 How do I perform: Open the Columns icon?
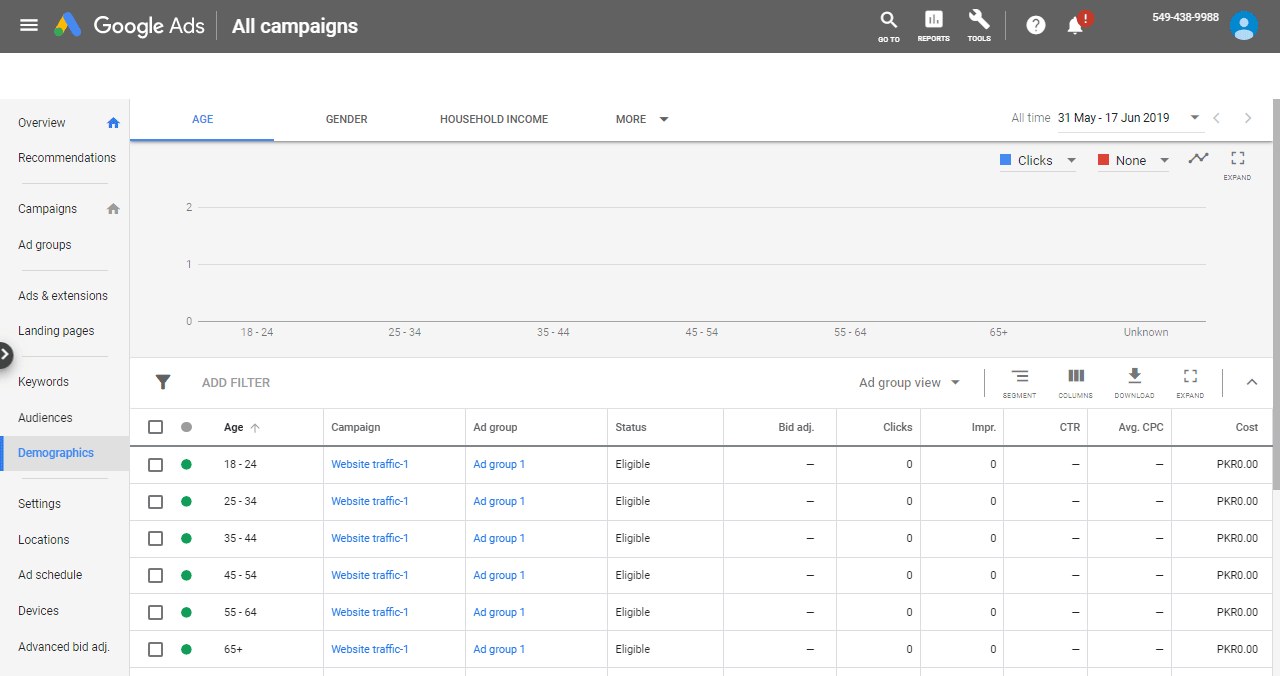(x=1076, y=377)
